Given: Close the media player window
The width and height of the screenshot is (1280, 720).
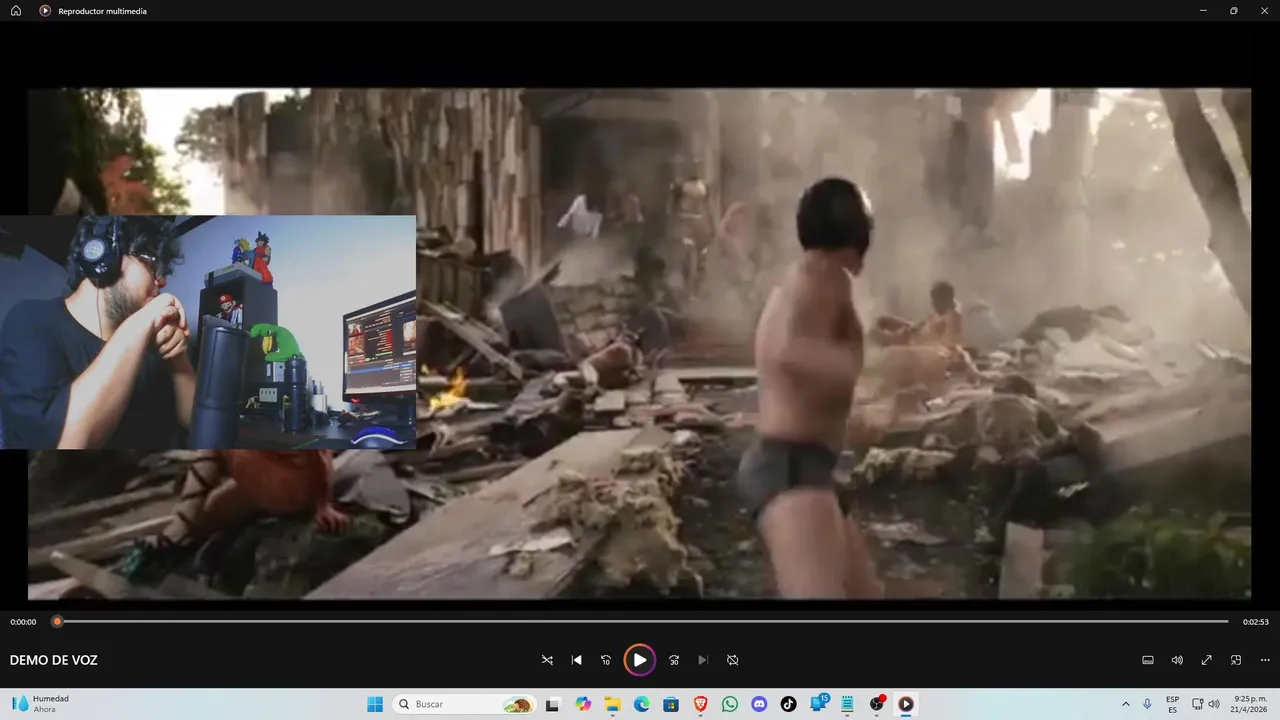Looking at the screenshot, I should 1265,11.
